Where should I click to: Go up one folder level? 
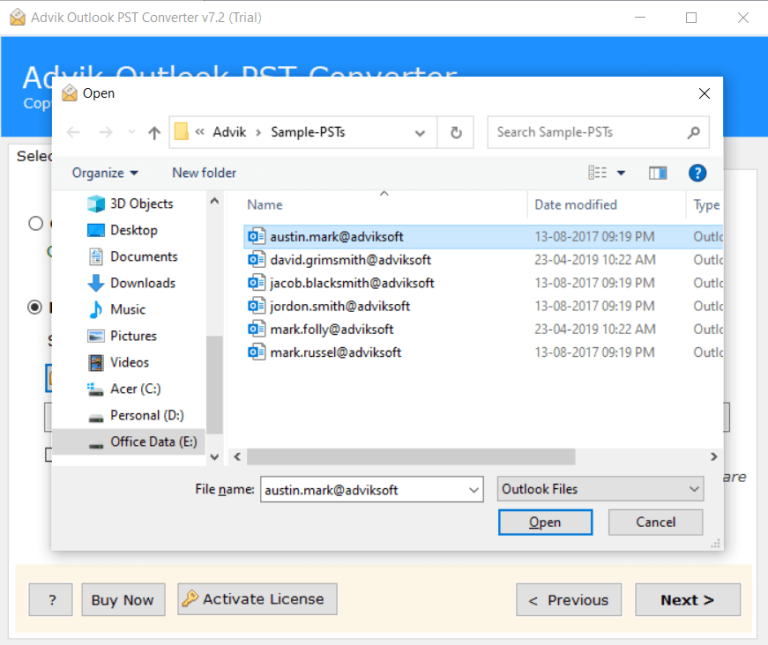tap(154, 132)
